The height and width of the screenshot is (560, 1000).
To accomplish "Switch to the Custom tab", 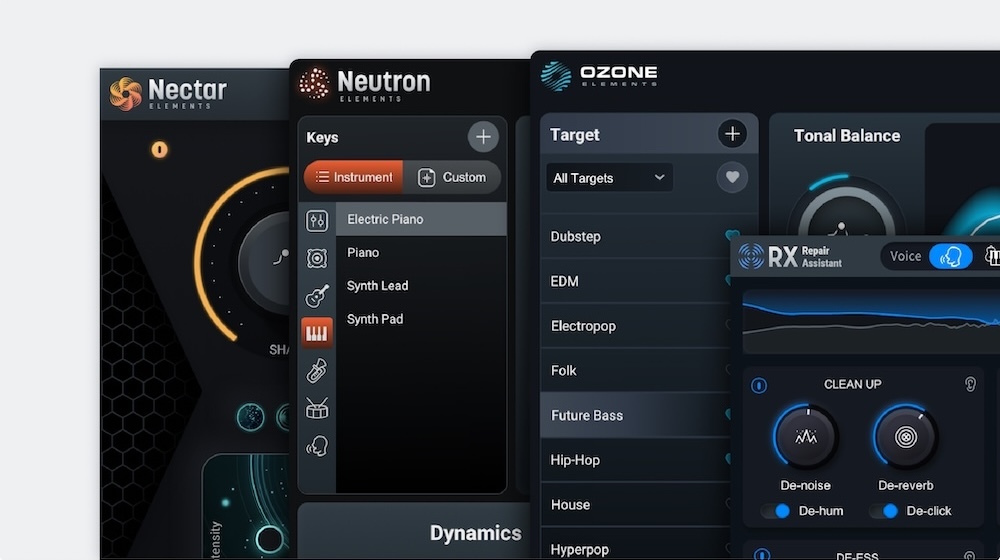I will (452, 177).
